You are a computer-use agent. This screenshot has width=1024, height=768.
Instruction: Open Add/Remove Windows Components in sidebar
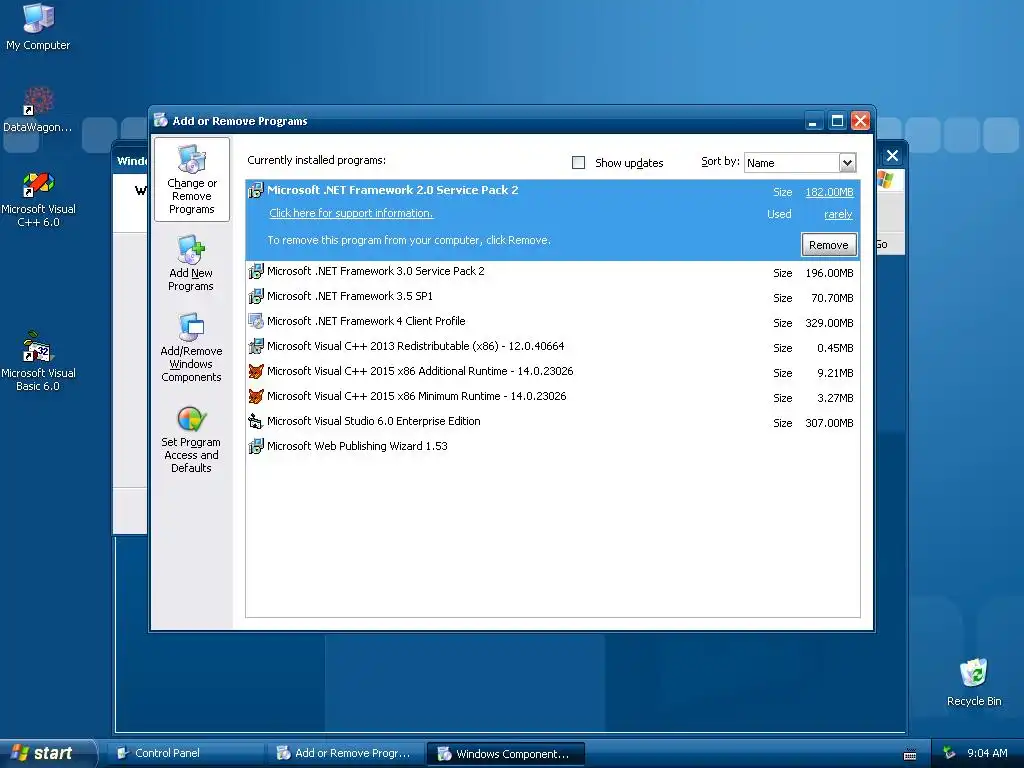point(191,347)
